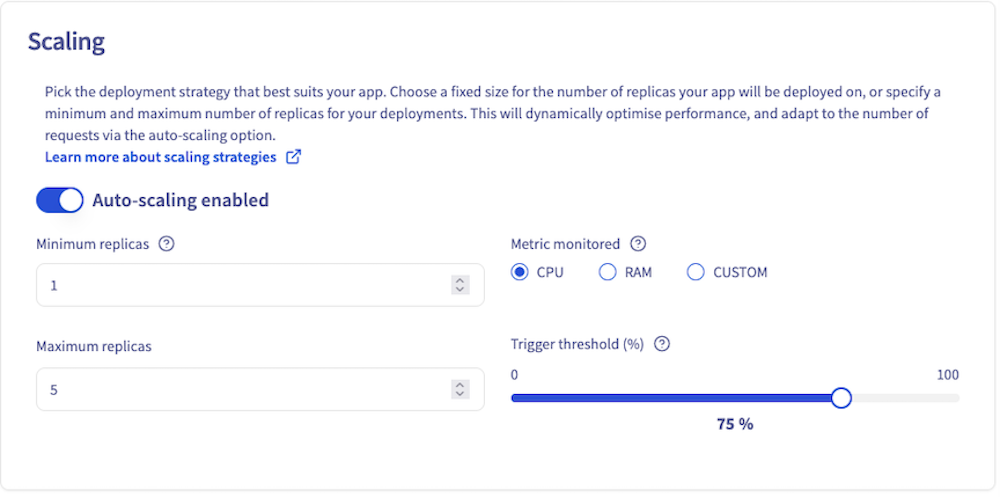The width and height of the screenshot is (1000, 497).
Task: Click the help icon beside Metric monitored
Action: [x=638, y=244]
